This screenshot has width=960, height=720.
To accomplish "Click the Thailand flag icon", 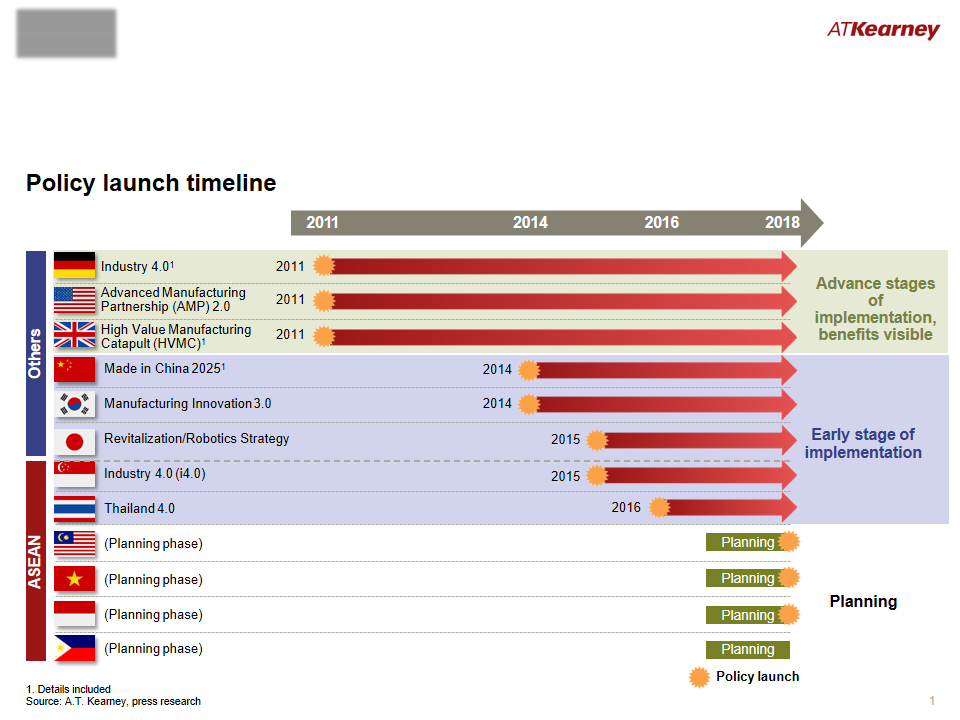I will point(74,509).
